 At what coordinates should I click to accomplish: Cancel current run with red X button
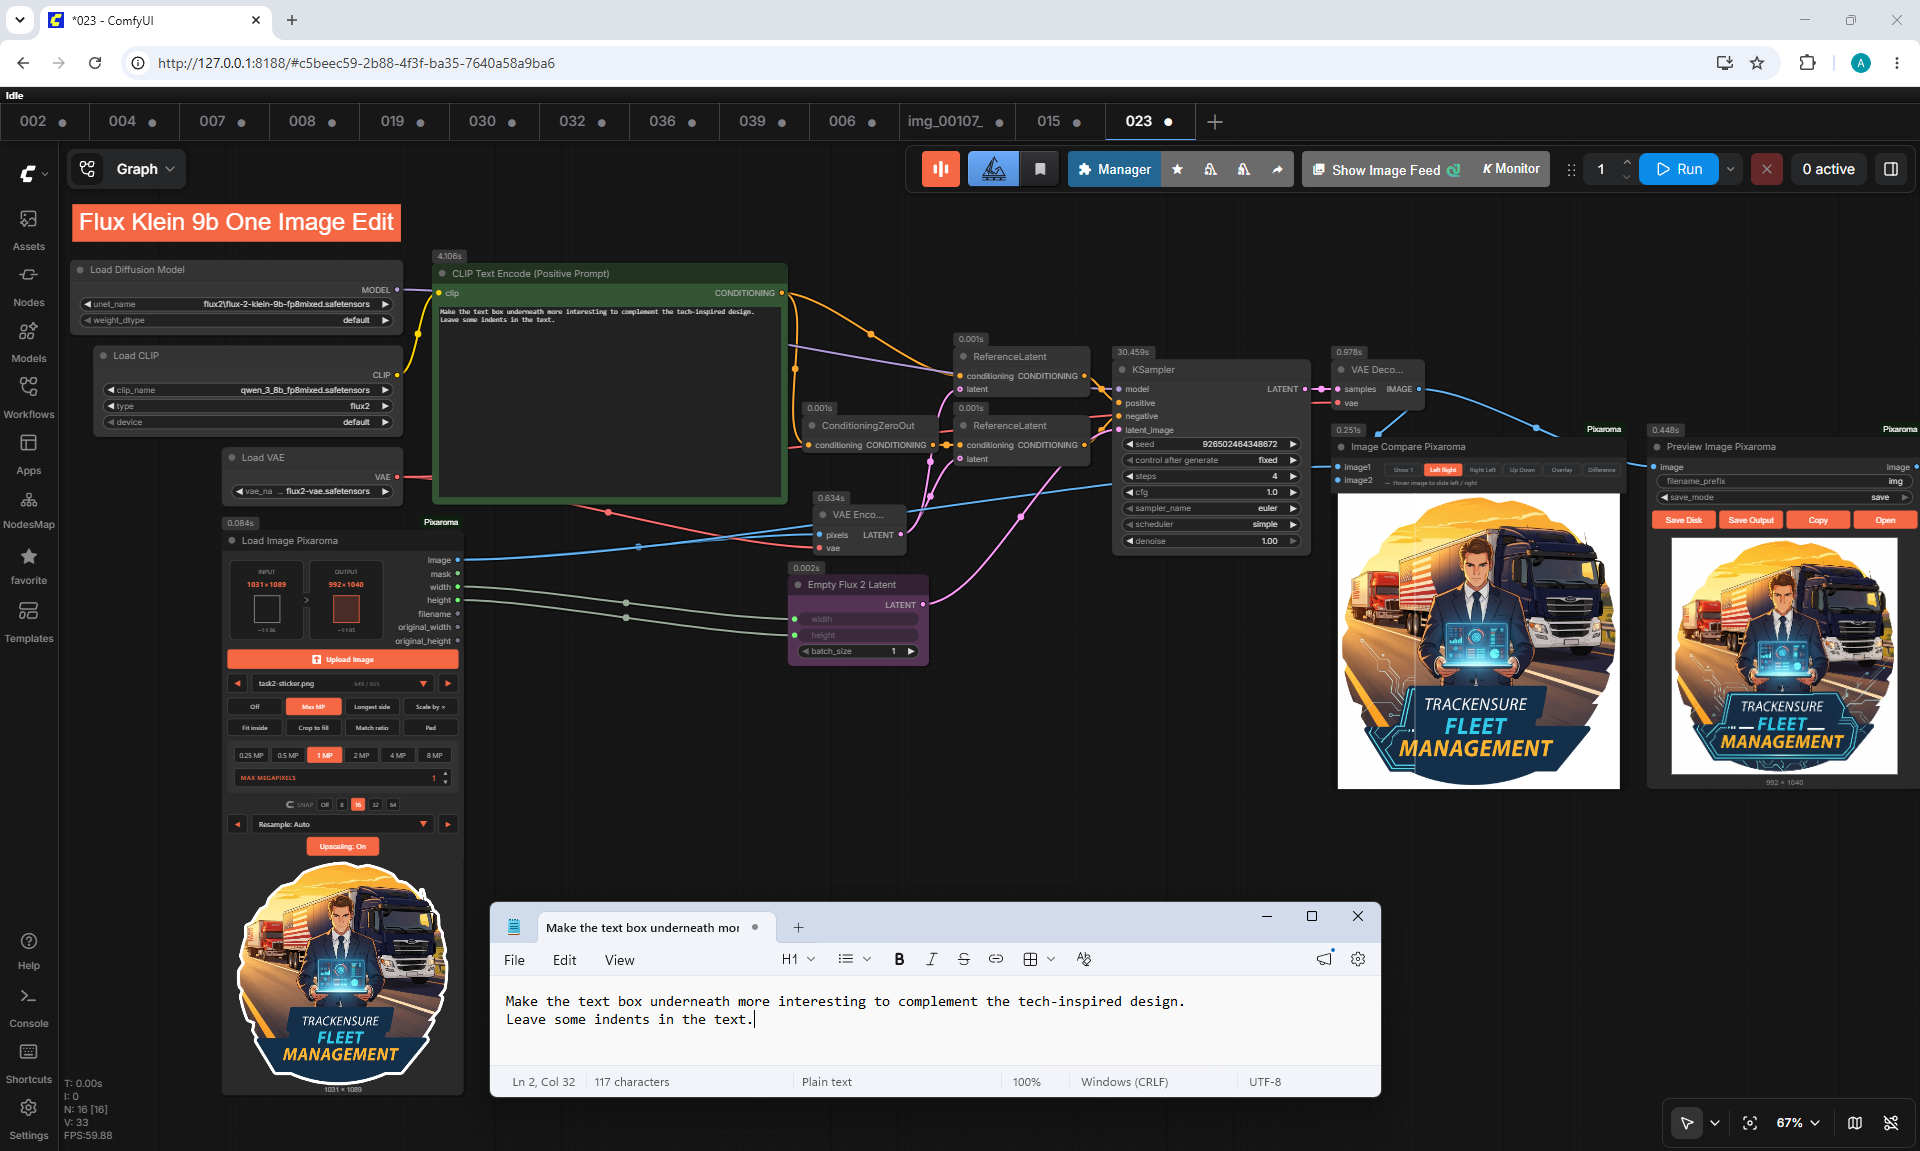(x=1767, y=169)
